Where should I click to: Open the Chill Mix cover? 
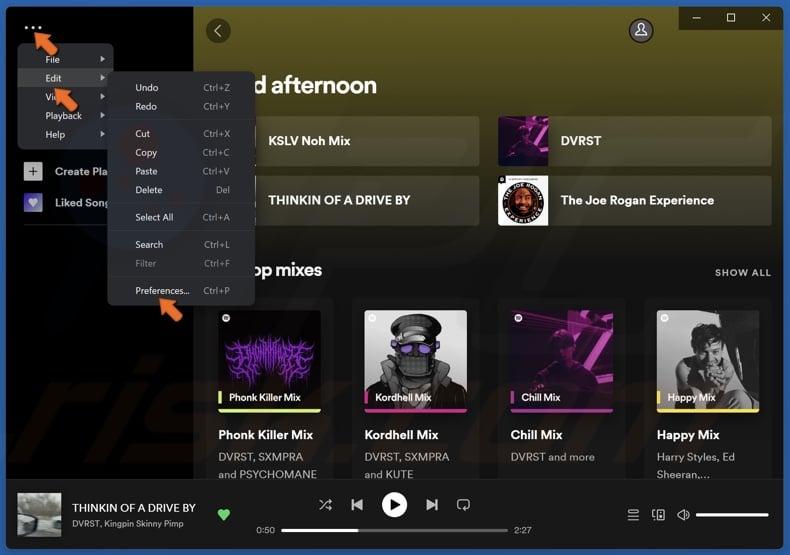click(562, 362)
